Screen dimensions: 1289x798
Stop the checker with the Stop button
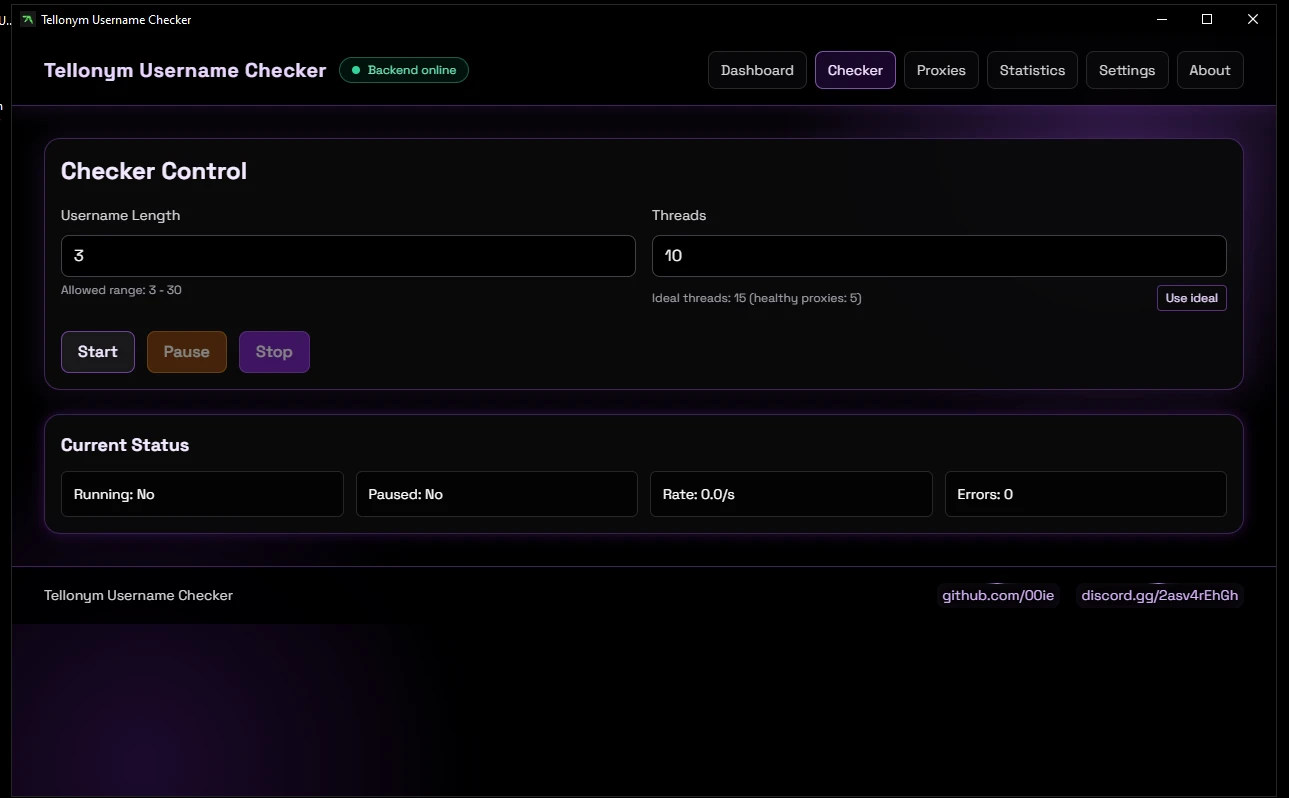274,352
